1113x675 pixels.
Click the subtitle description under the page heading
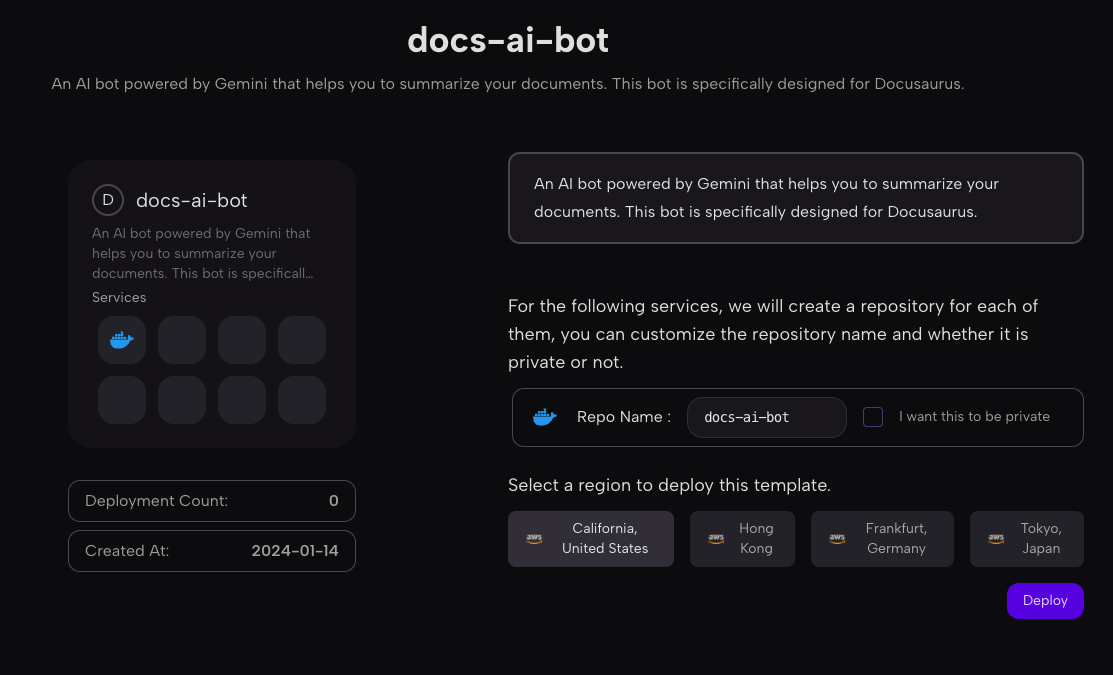(x=508, y=84)
